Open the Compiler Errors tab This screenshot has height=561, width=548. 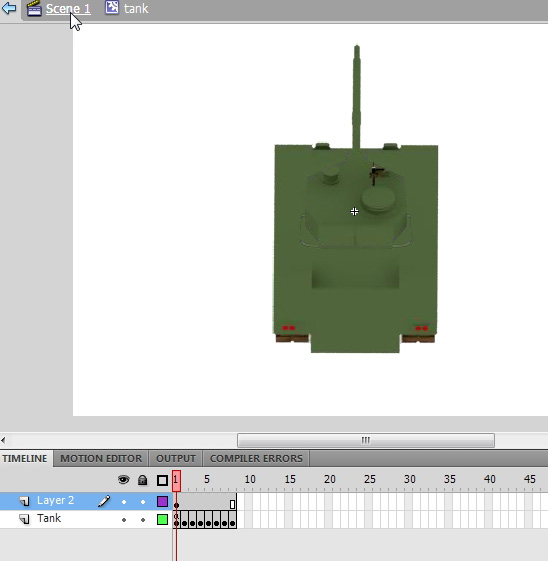coord(256,458)
